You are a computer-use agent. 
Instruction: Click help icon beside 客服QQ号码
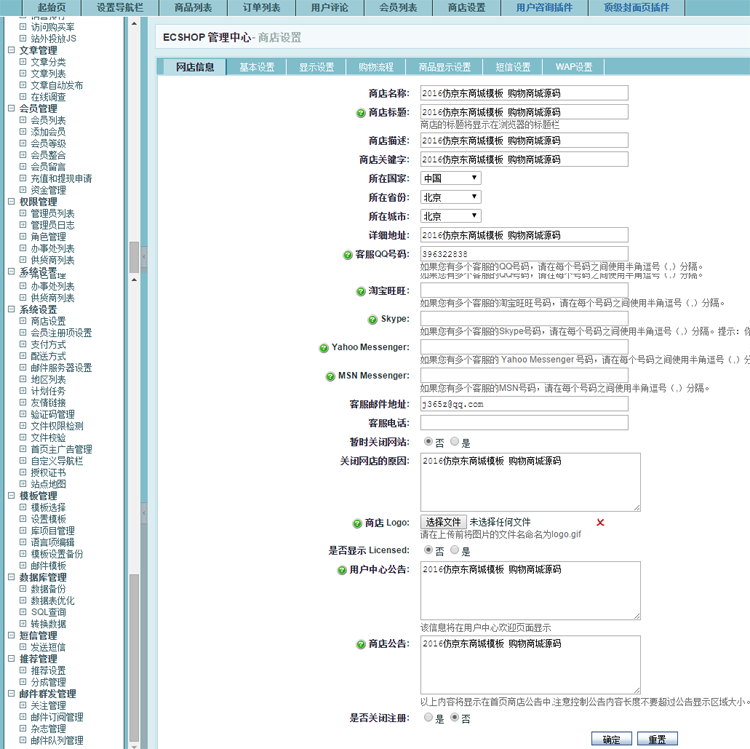[348, 255]
